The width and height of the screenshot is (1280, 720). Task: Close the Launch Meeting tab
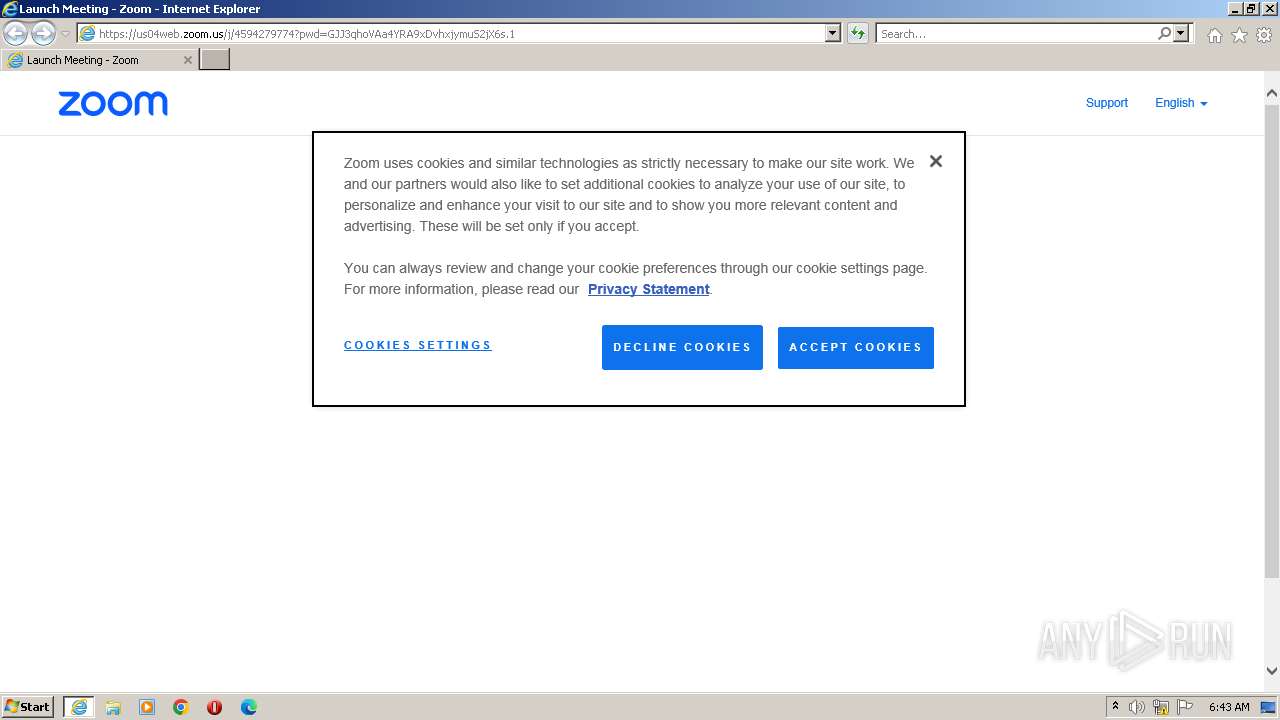(x=187, y=60)
